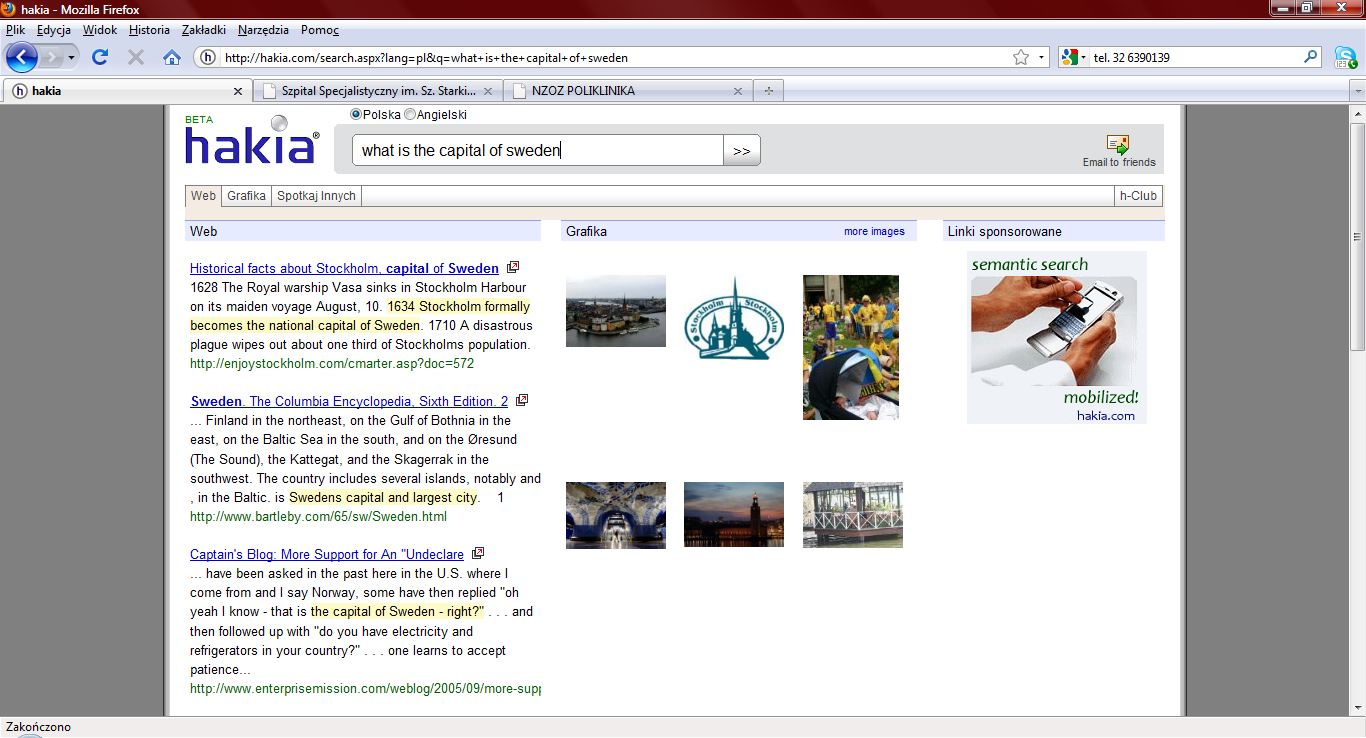Screen dimensions: 1366x738
Task: Close the Szpital Specjalistyczny tab
Action: (x=488, y=91)
